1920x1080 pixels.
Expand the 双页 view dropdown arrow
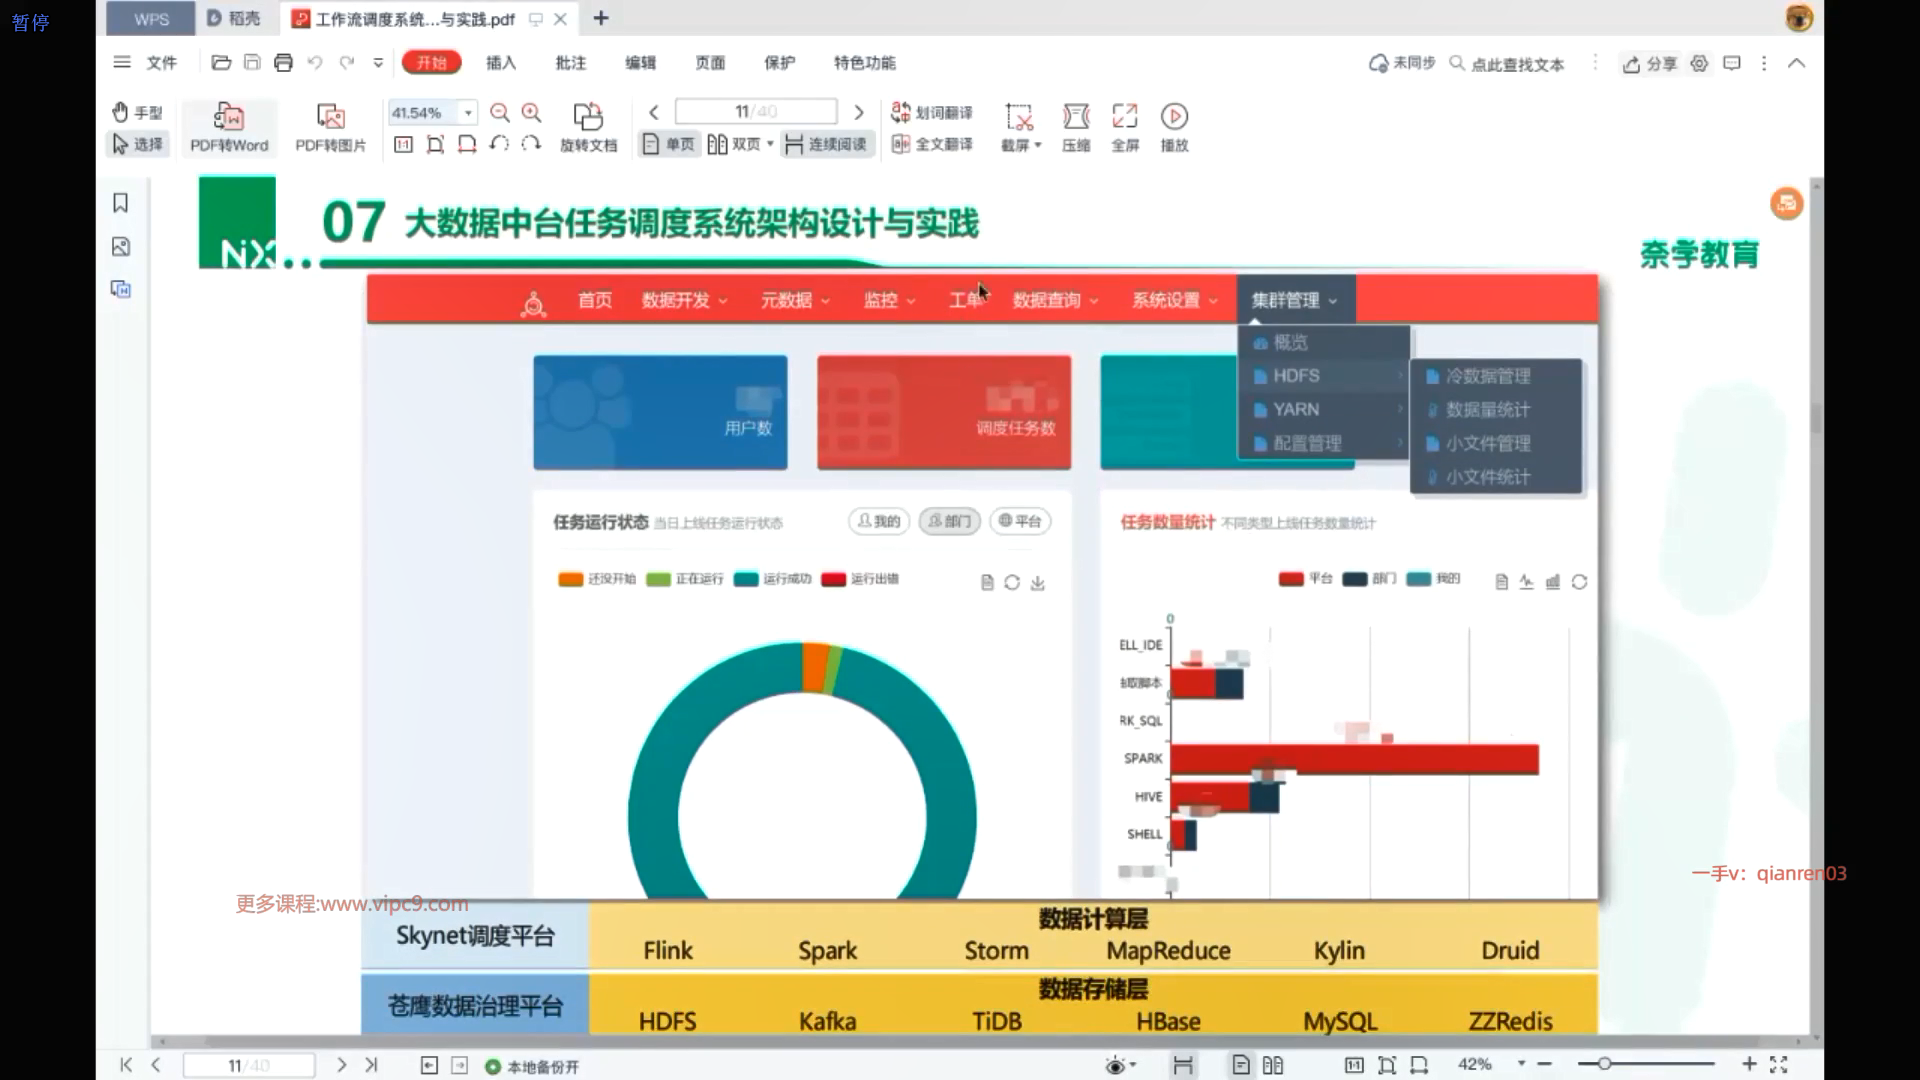770,145
